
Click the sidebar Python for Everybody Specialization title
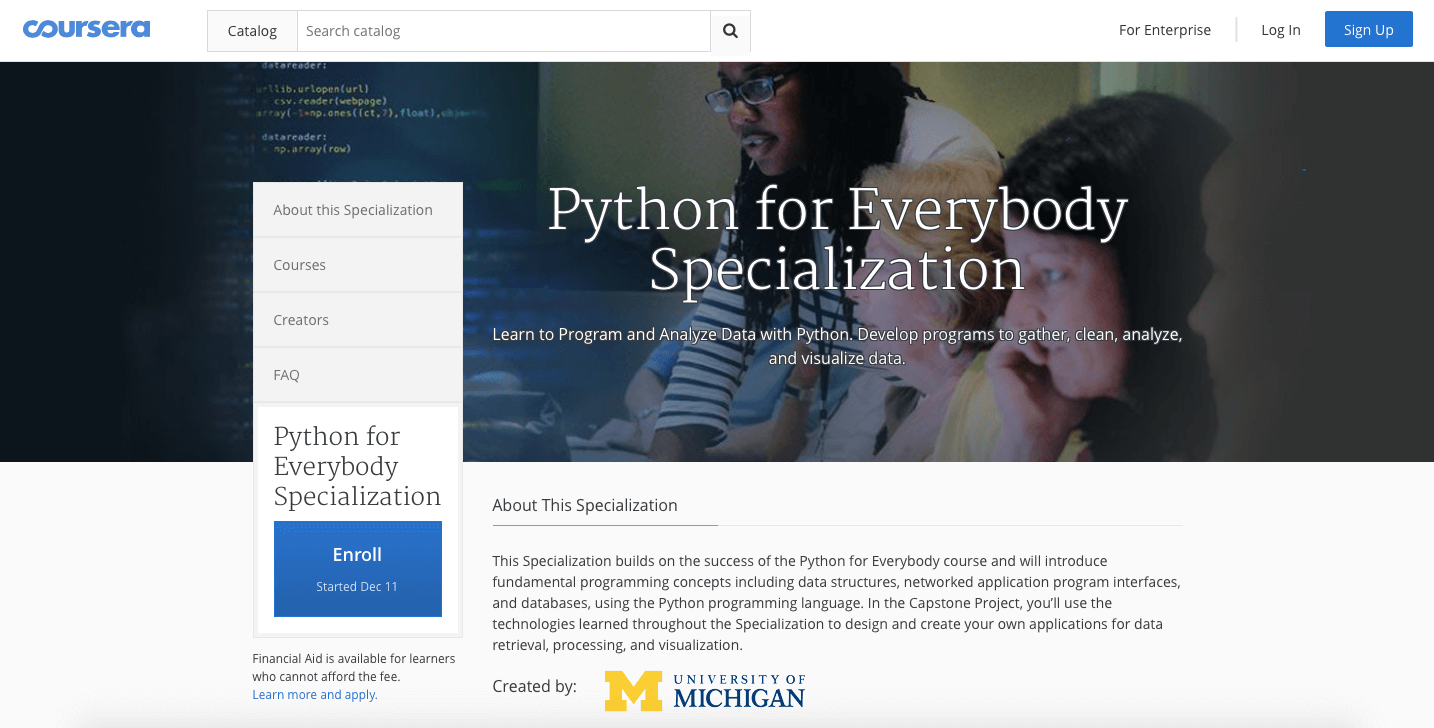(x=357, y=466)
